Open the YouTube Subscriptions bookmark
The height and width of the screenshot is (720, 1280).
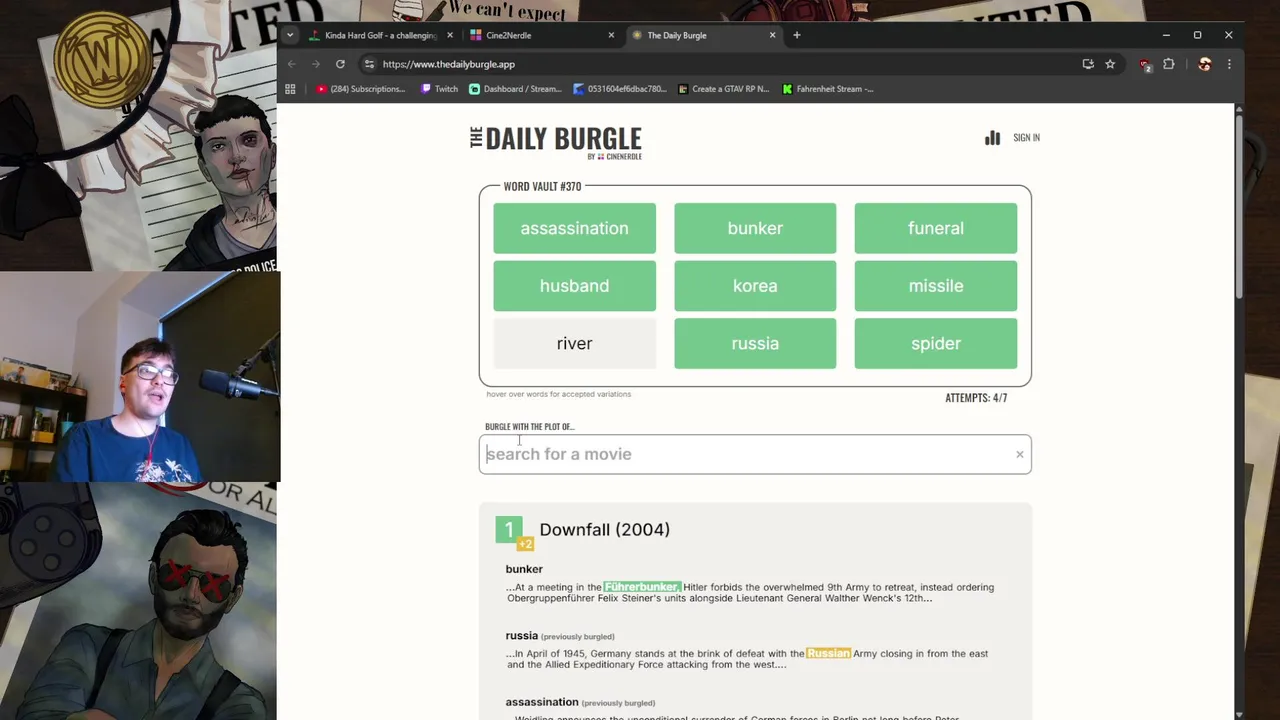(x=360, y=89)
